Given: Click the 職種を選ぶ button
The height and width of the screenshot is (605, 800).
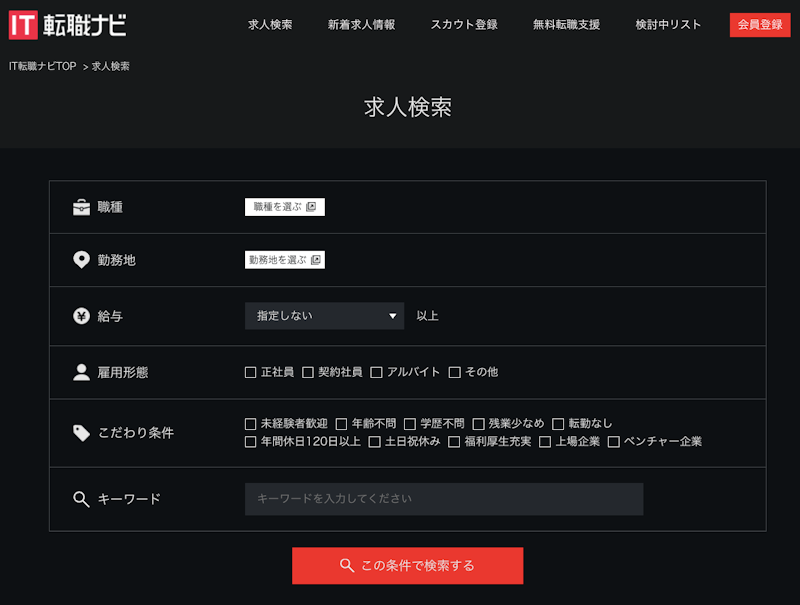Looking at the screenshot, I should point(285,207).
